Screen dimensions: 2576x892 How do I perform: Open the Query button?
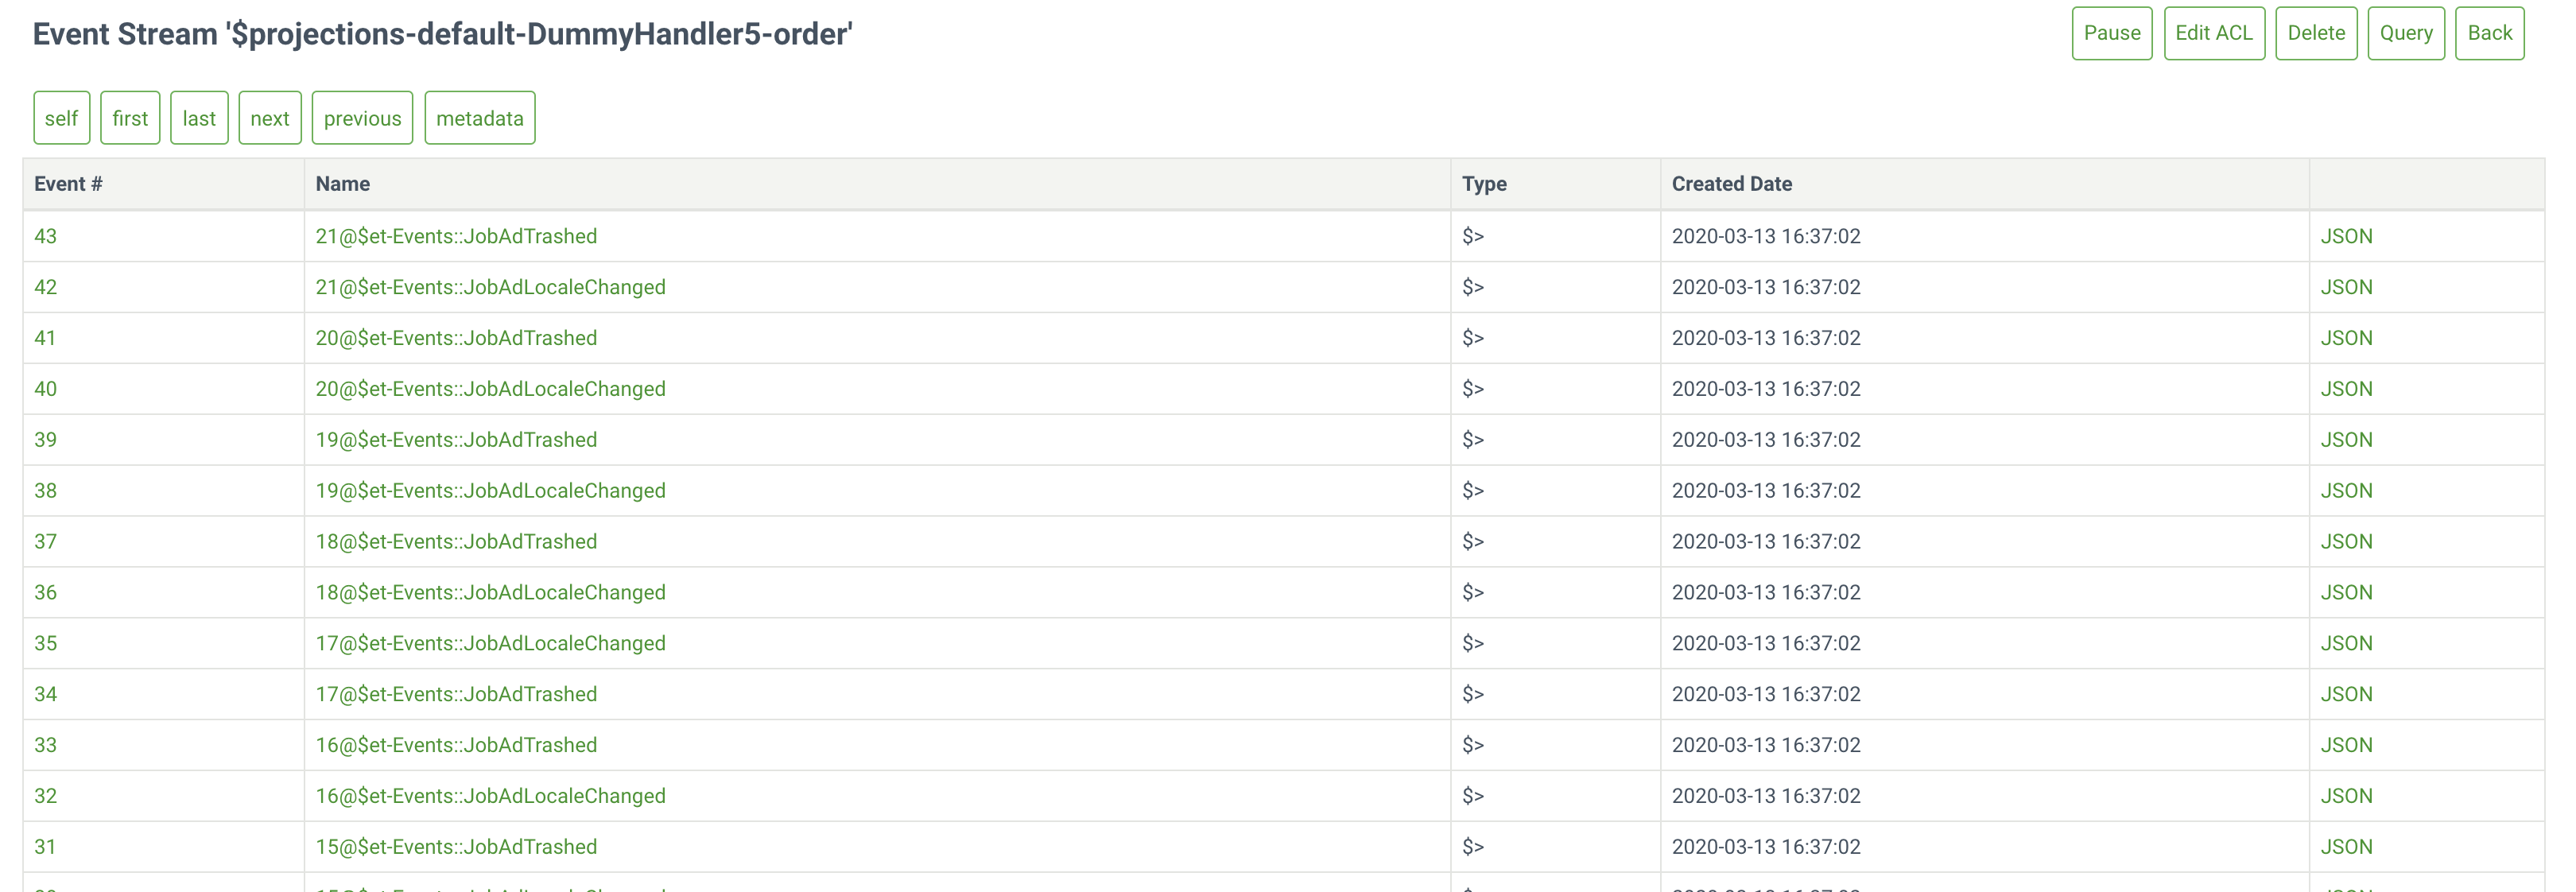2405,33
